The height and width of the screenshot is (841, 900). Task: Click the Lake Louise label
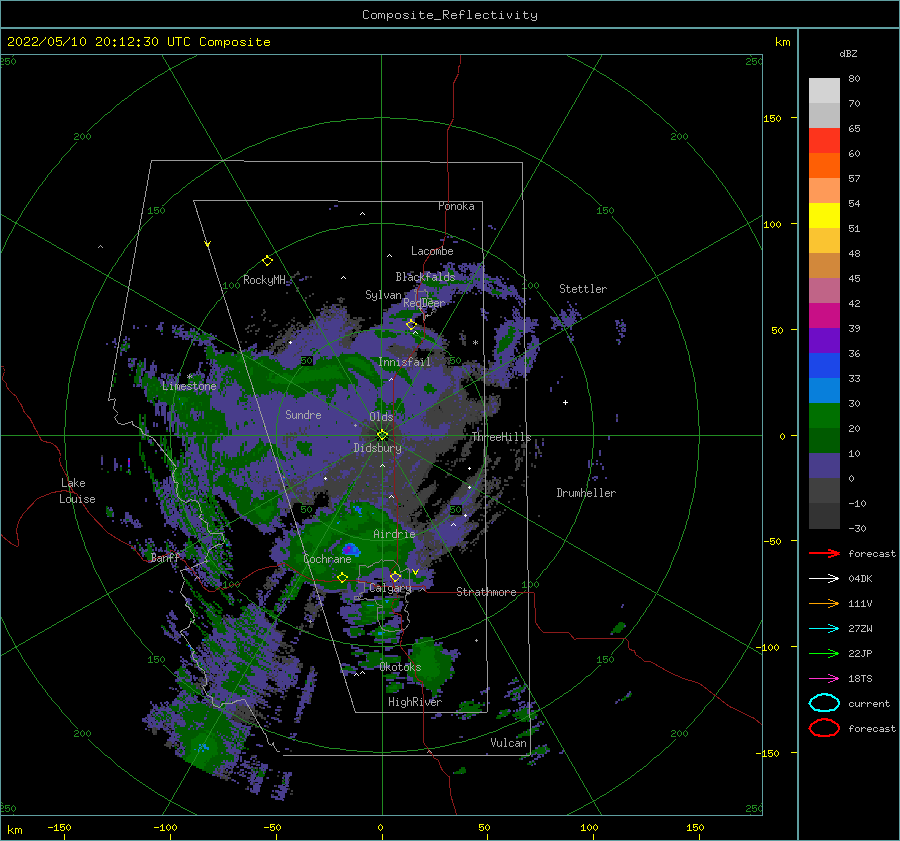[77, 491]
